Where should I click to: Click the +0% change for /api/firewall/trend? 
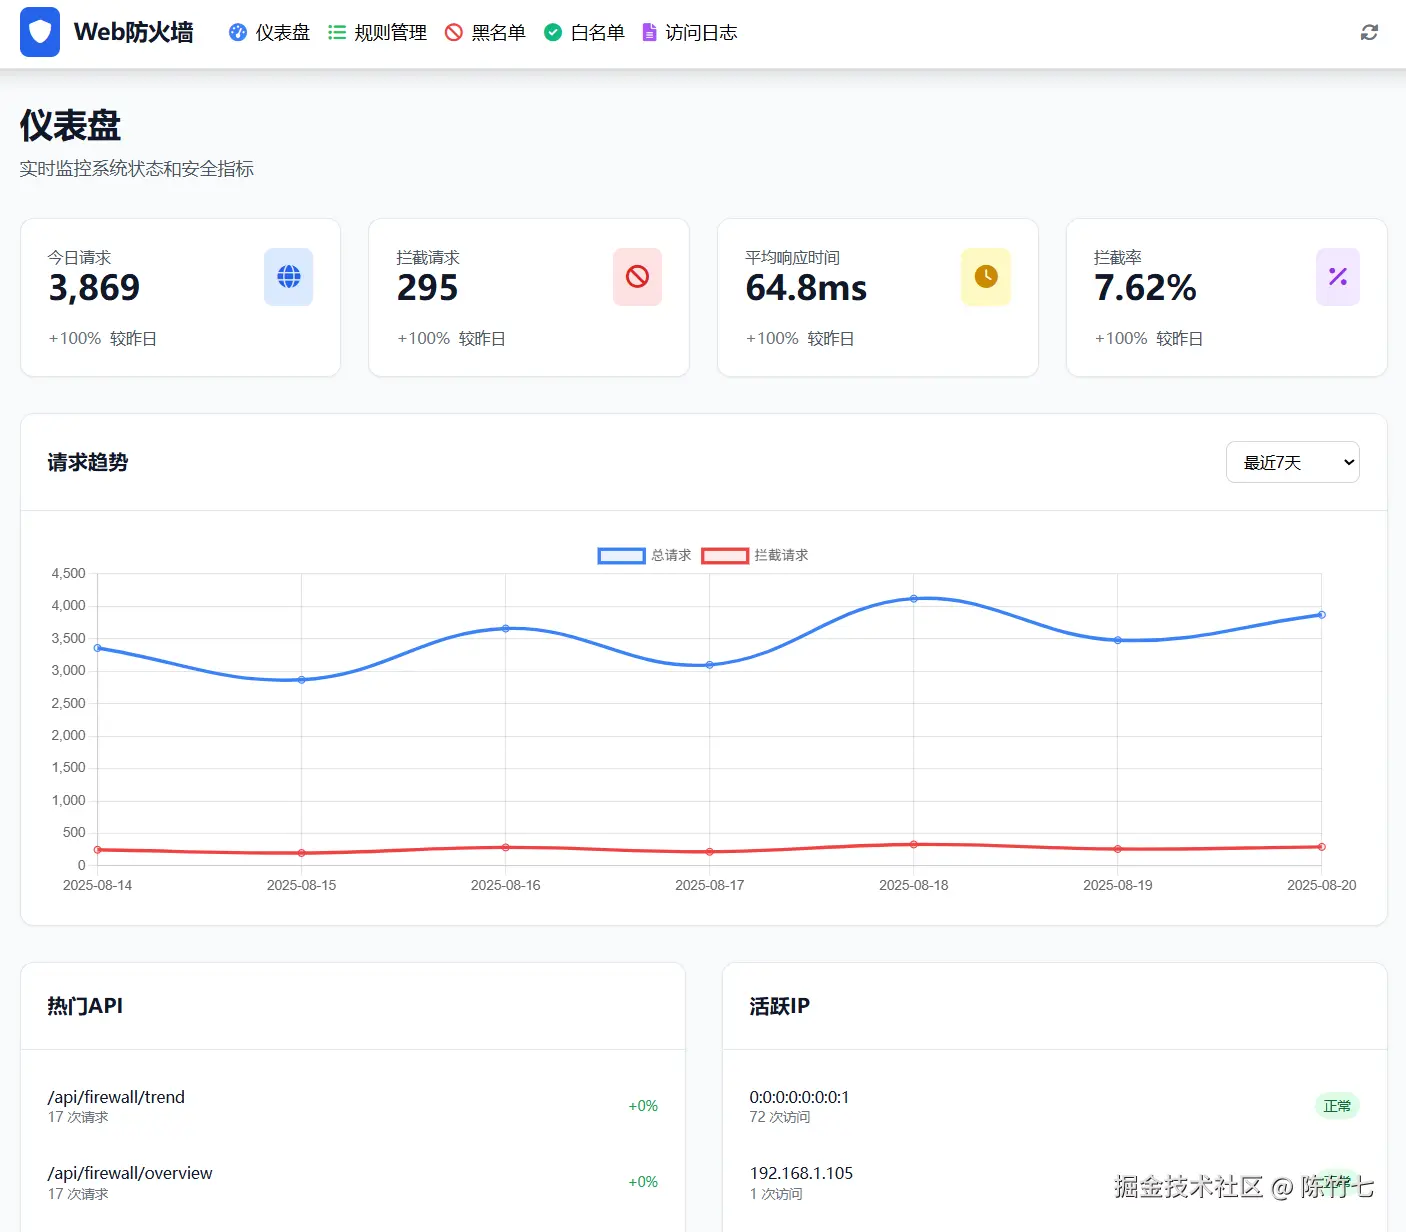click(643, 1106)
